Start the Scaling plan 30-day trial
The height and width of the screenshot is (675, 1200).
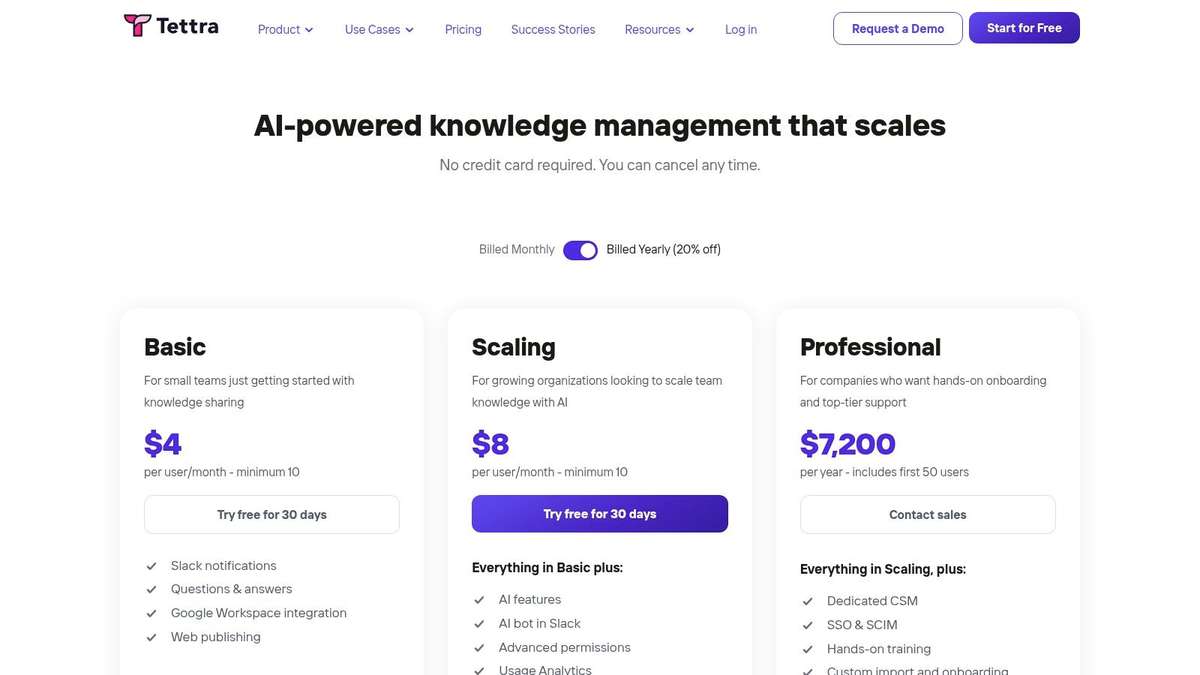[x=600, y=514]
